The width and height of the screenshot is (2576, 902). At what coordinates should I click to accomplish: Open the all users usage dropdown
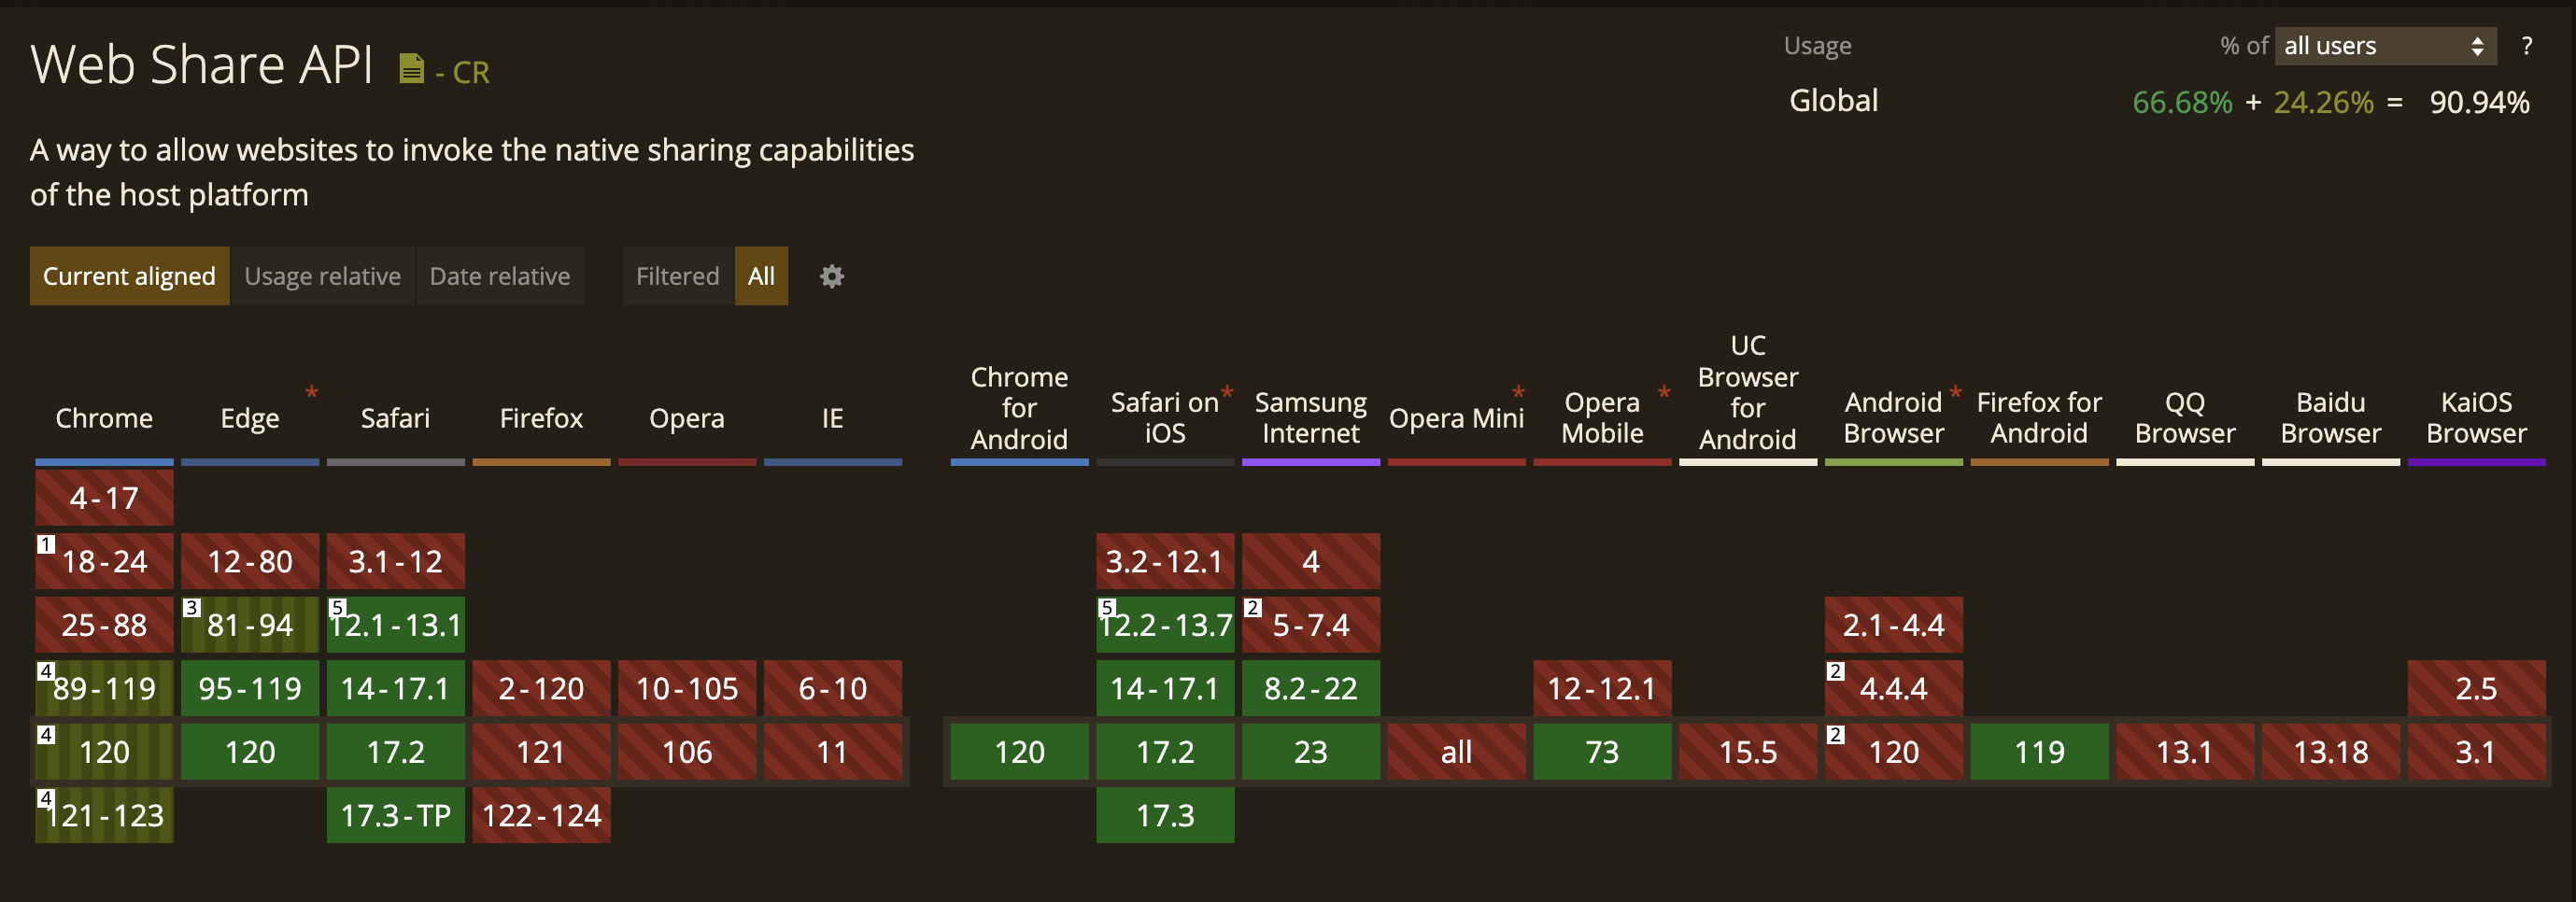tap(2385, 46)
